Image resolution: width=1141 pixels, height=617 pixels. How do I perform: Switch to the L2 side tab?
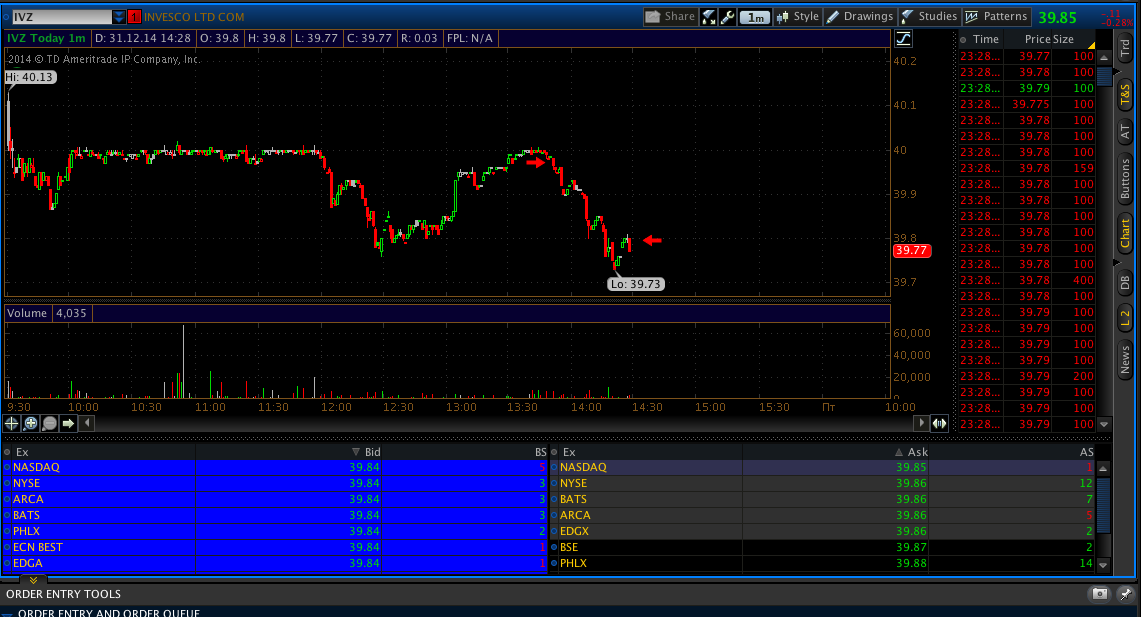[1125, 317]
